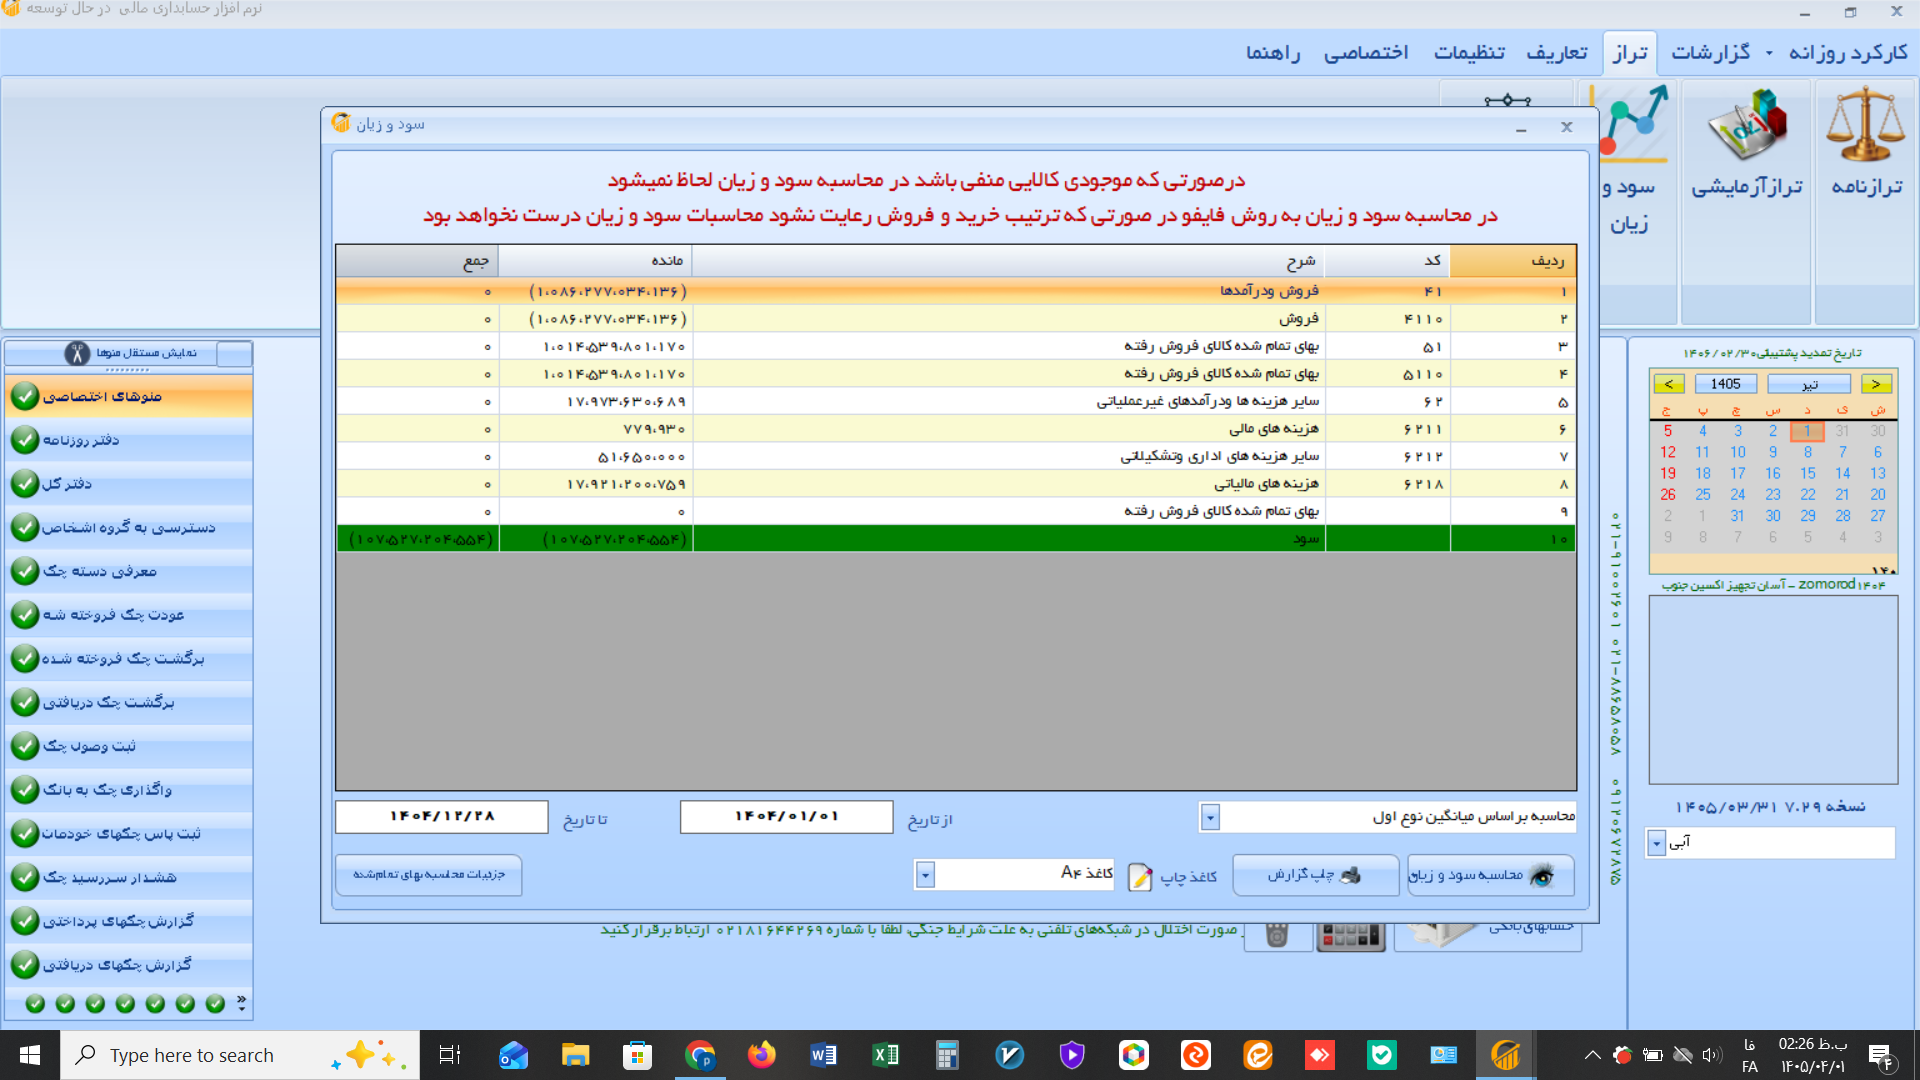
Task: Click the calculator icon below the سود و زیان dialog
Action: (x=1351, y=936)
